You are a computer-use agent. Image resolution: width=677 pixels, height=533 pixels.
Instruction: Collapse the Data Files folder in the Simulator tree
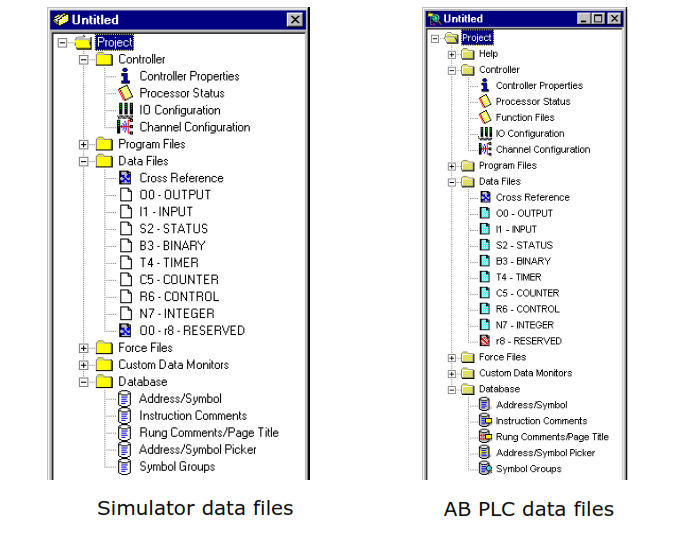point(84,161)
